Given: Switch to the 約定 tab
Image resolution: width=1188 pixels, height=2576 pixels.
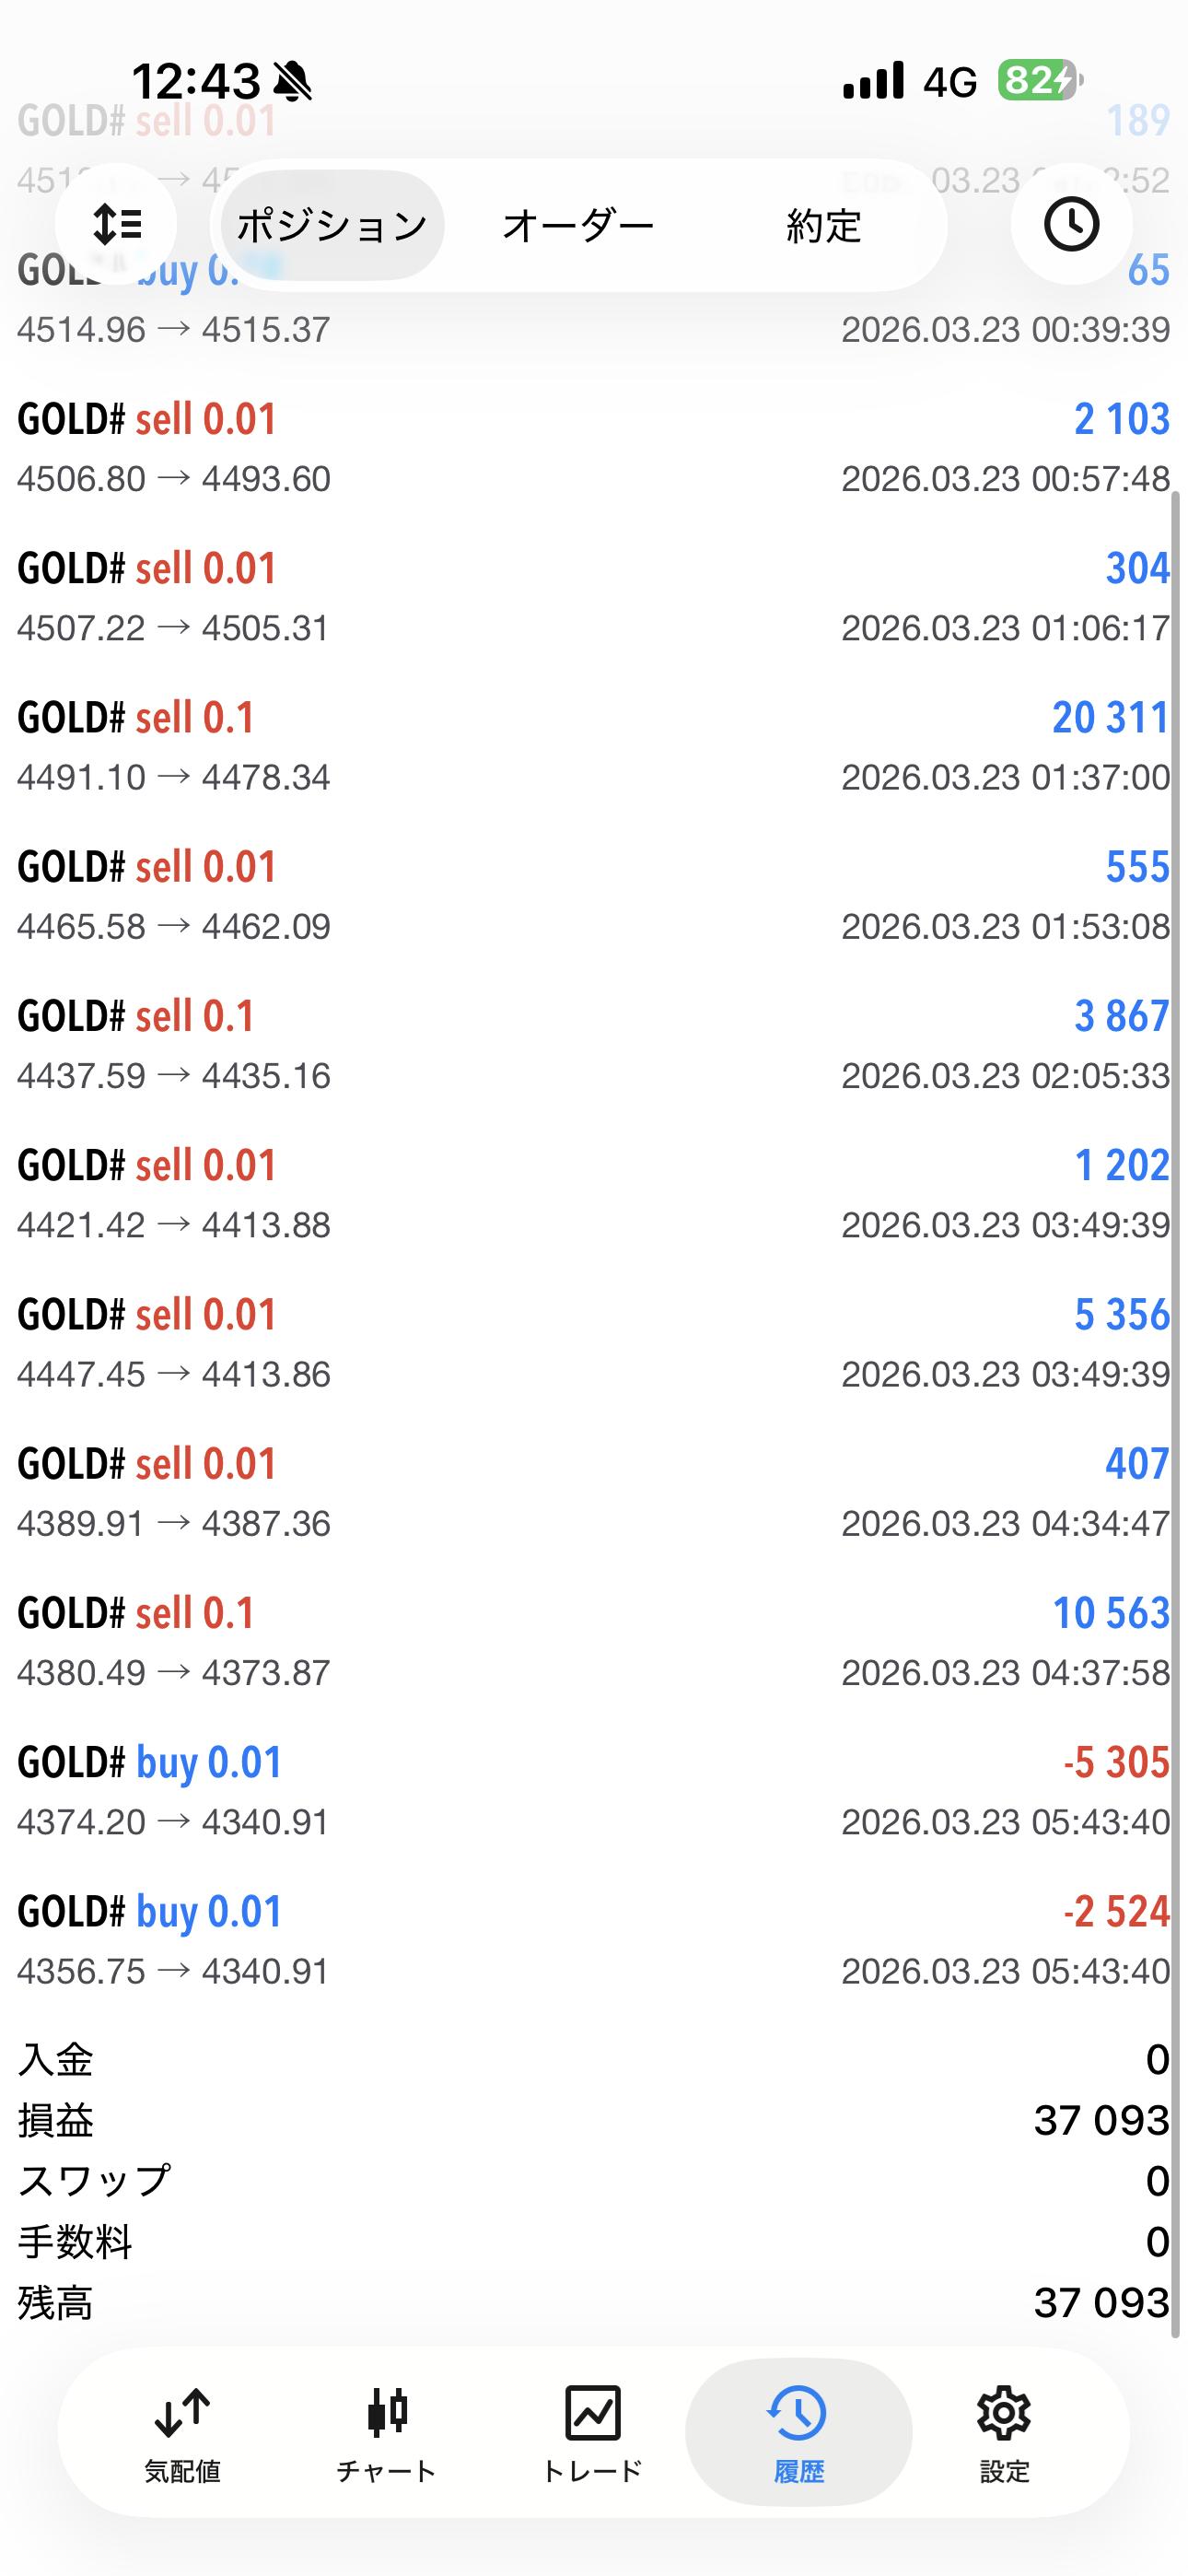Looking at the screenshot, I should (x=823, y=226).
